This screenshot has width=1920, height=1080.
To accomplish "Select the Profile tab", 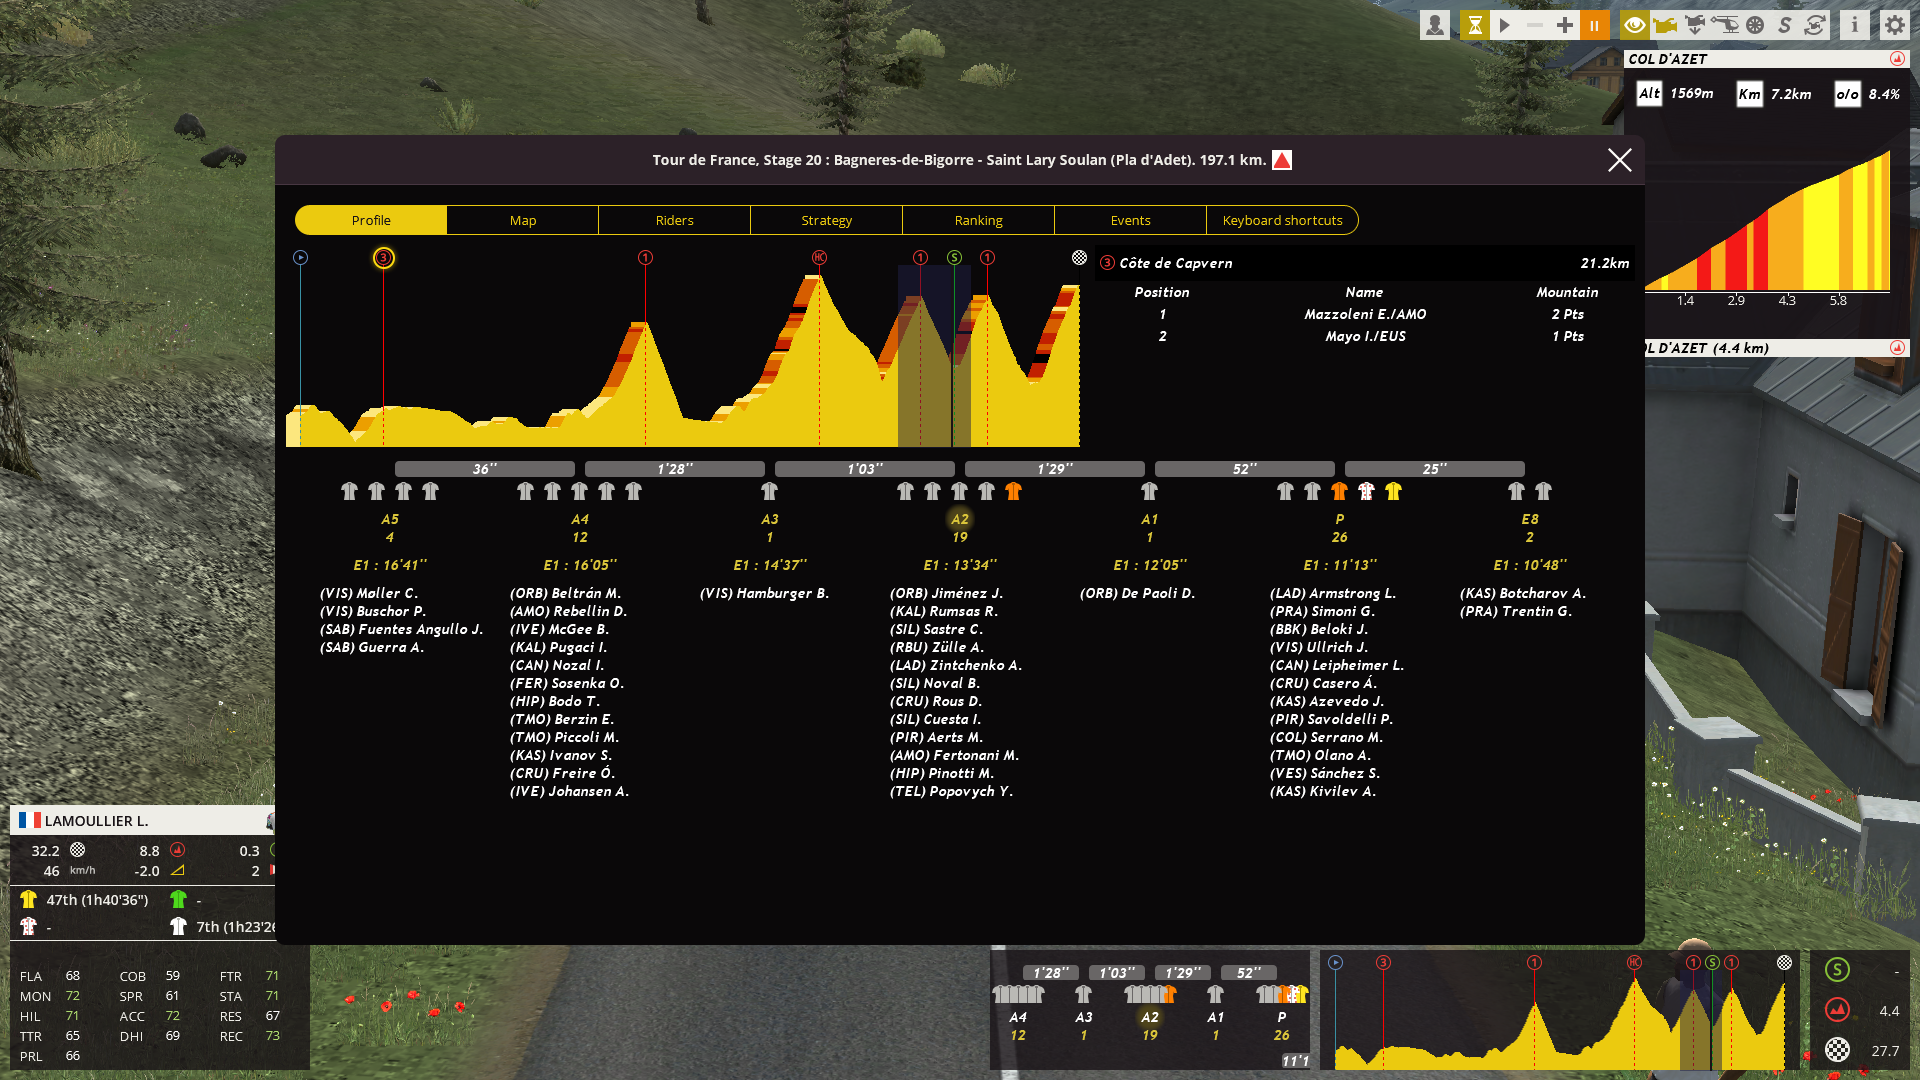I will coord(371,220).
